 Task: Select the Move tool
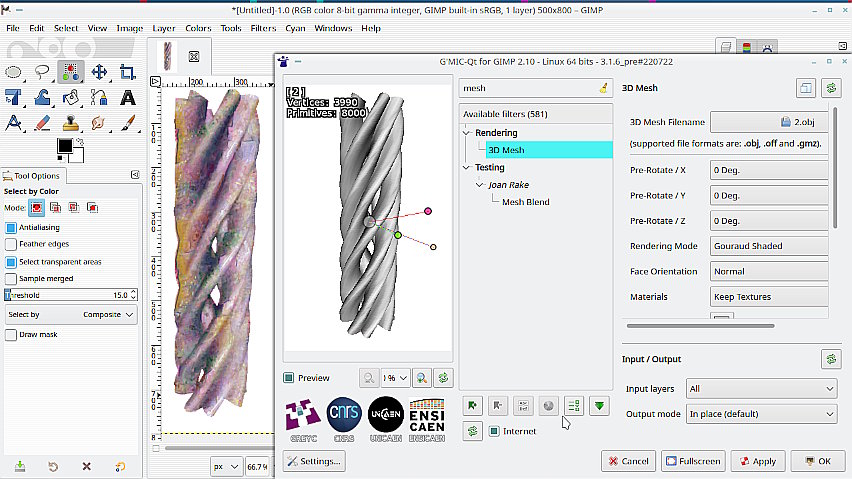pyautogui.click(x=99, y=72)
